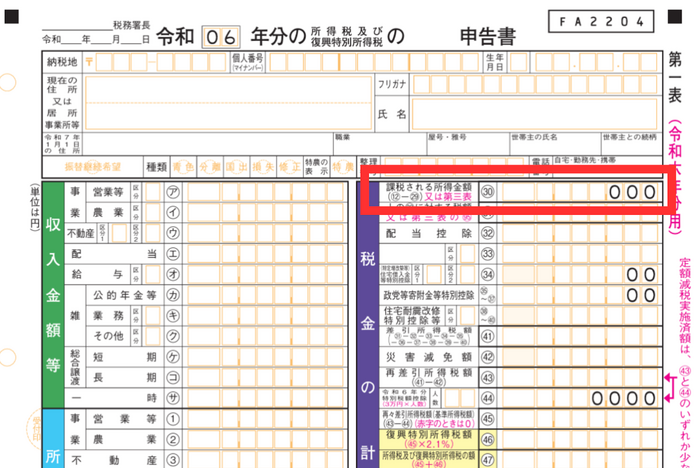700x468 pixels.
Task: Click the year box showing 06
Action: click(x=221, y=37)
